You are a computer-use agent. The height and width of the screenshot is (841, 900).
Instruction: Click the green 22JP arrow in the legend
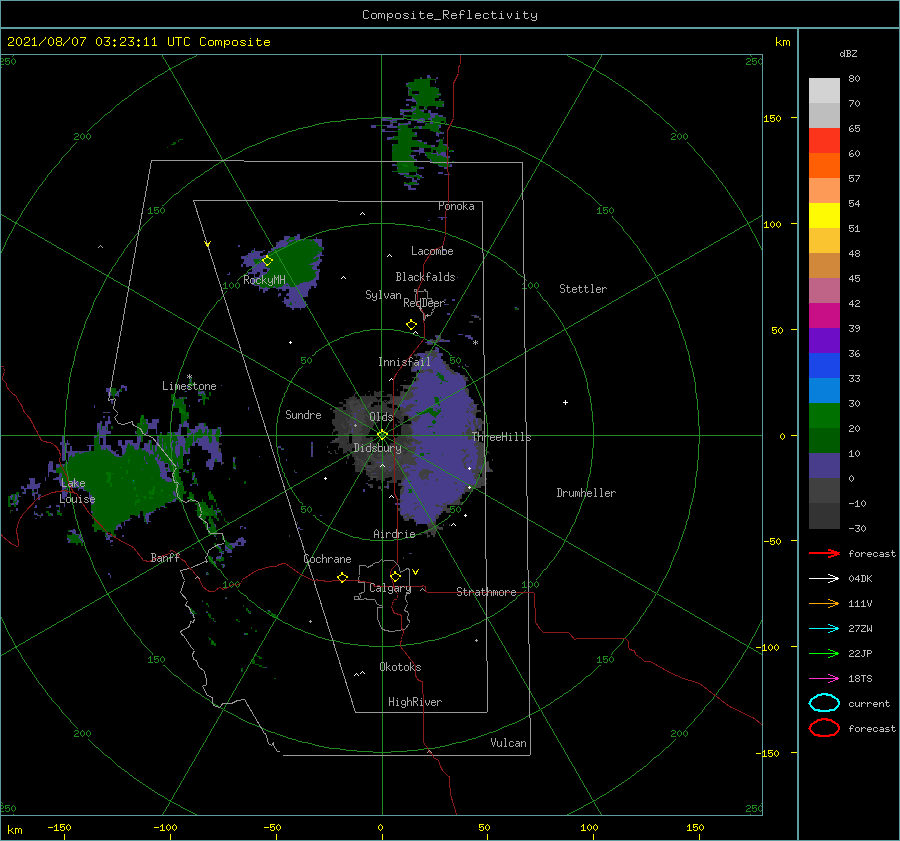(824, 653)
